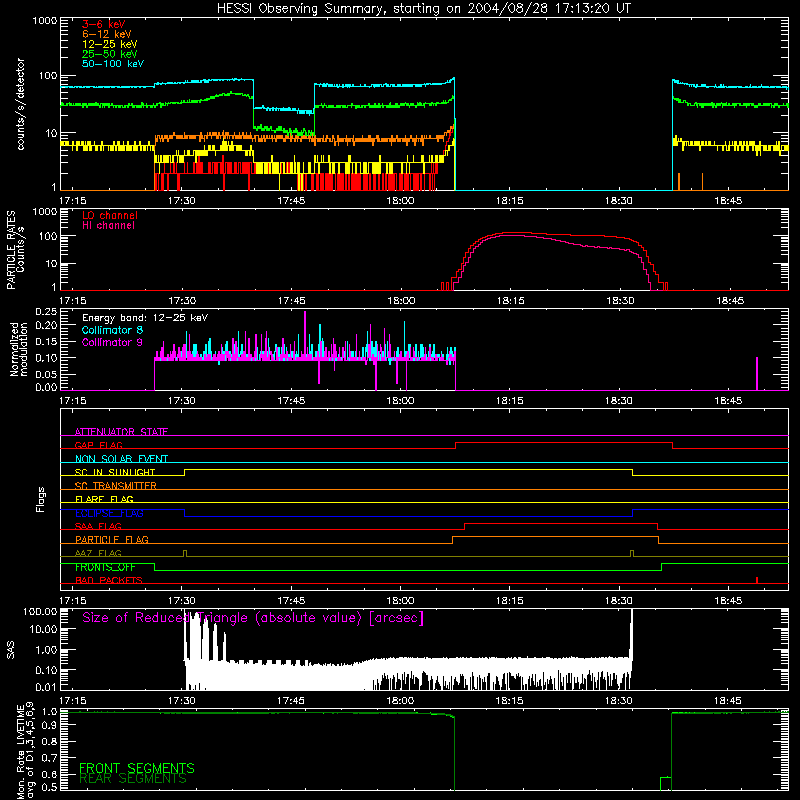Select the "Collimator 9" legend label

[x=112, y=342]
